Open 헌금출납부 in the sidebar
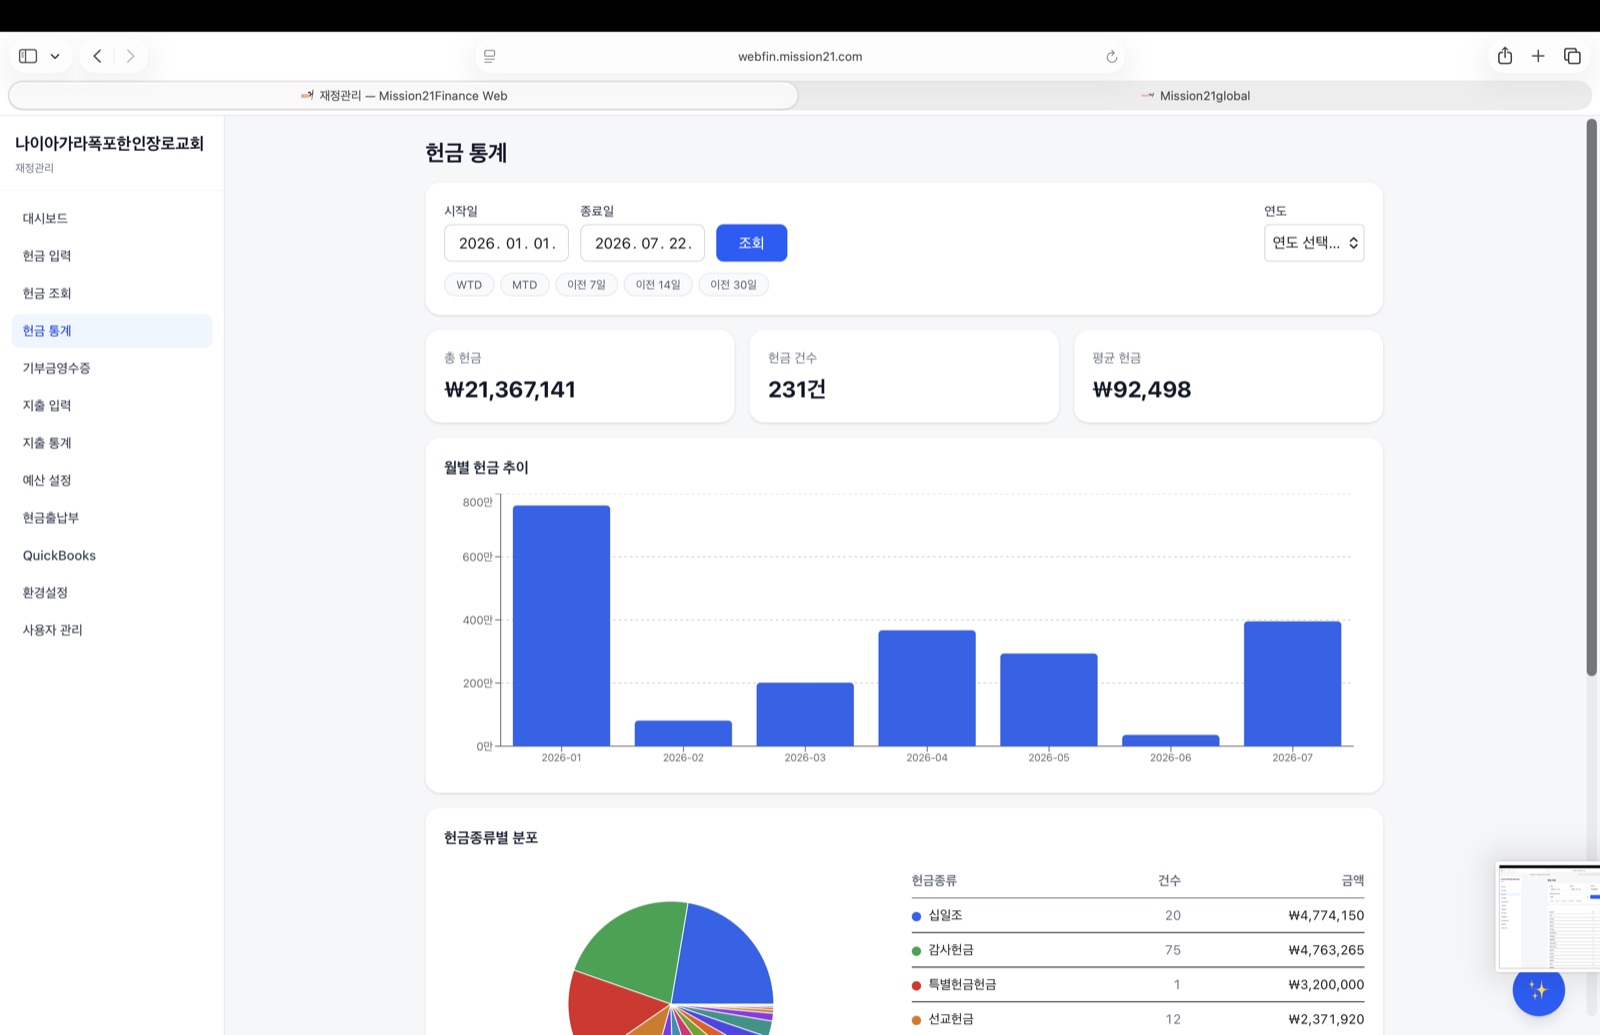The height and width of the screenshot is (1035, 1600). point(112,518)
